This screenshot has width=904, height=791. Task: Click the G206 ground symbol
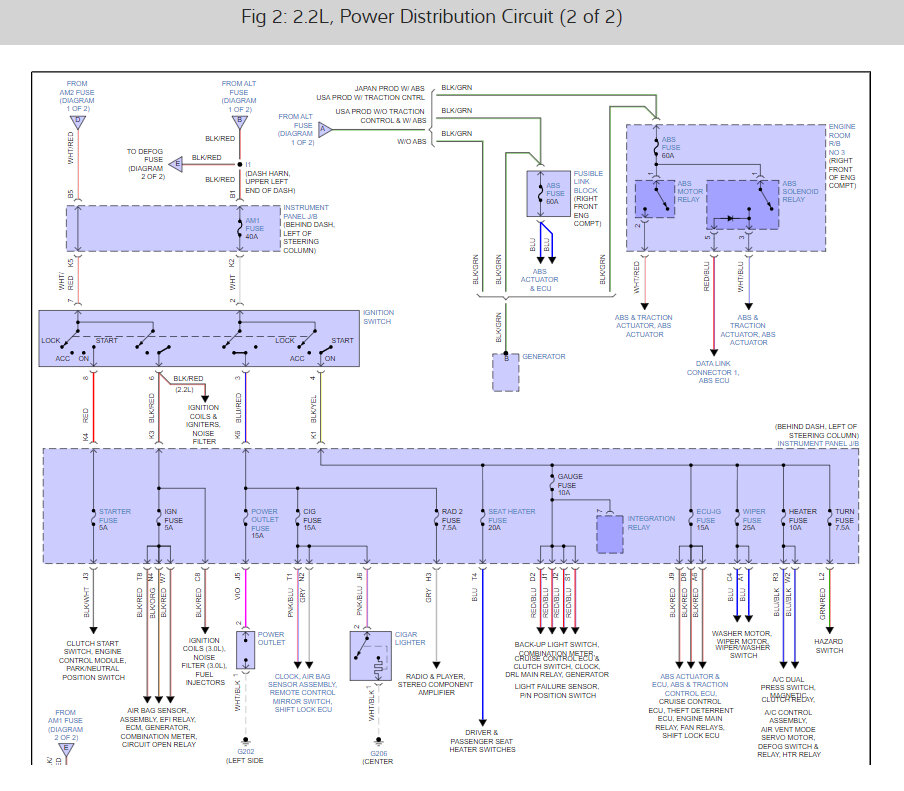pyautogui.click(x=378, y=740)
